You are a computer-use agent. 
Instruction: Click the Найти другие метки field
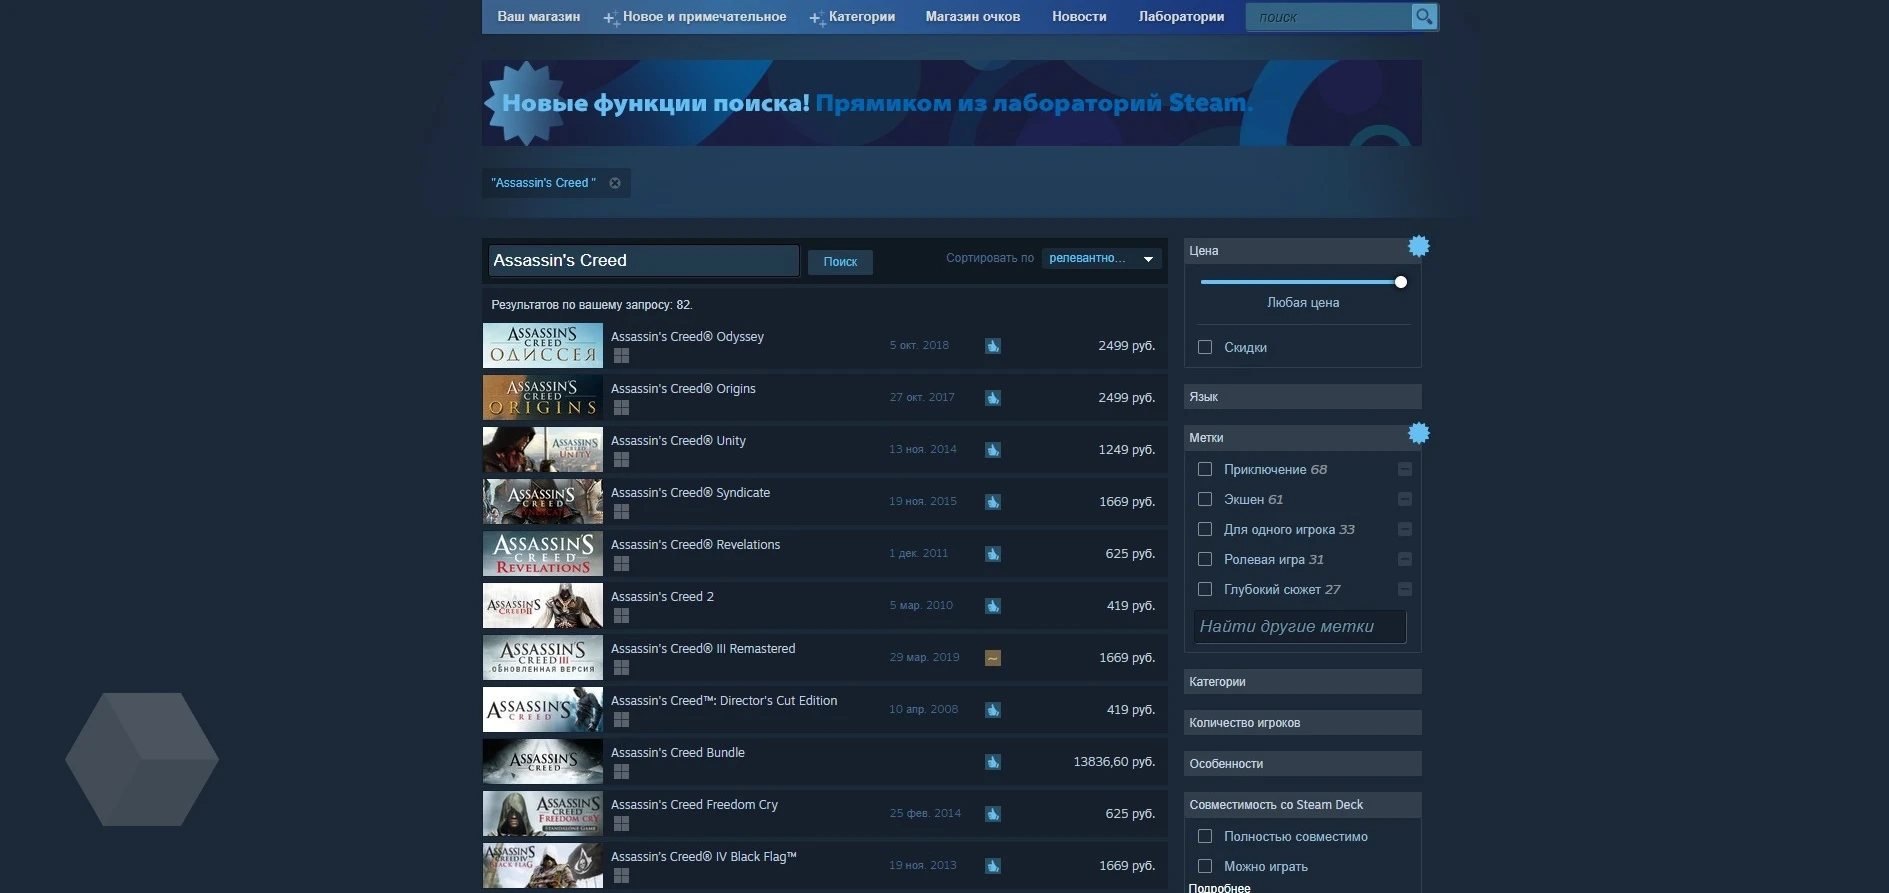1300,627
